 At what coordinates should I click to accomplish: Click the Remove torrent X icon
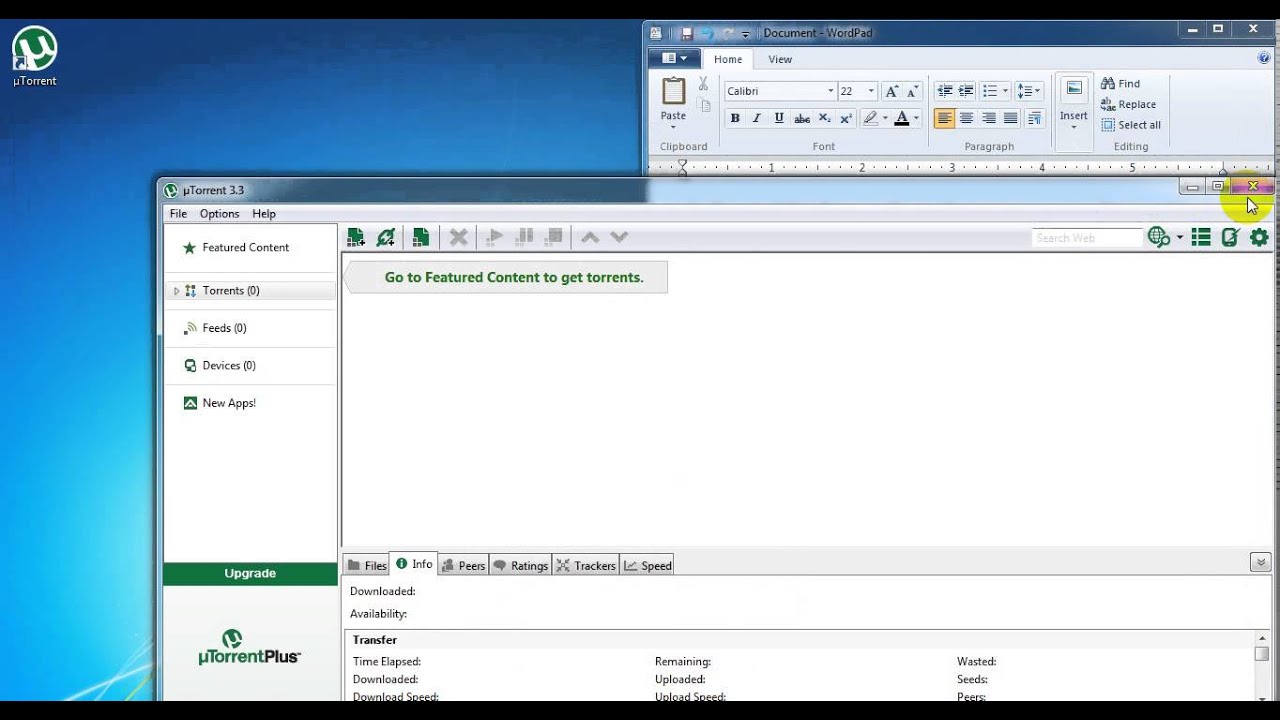point(458,237)
